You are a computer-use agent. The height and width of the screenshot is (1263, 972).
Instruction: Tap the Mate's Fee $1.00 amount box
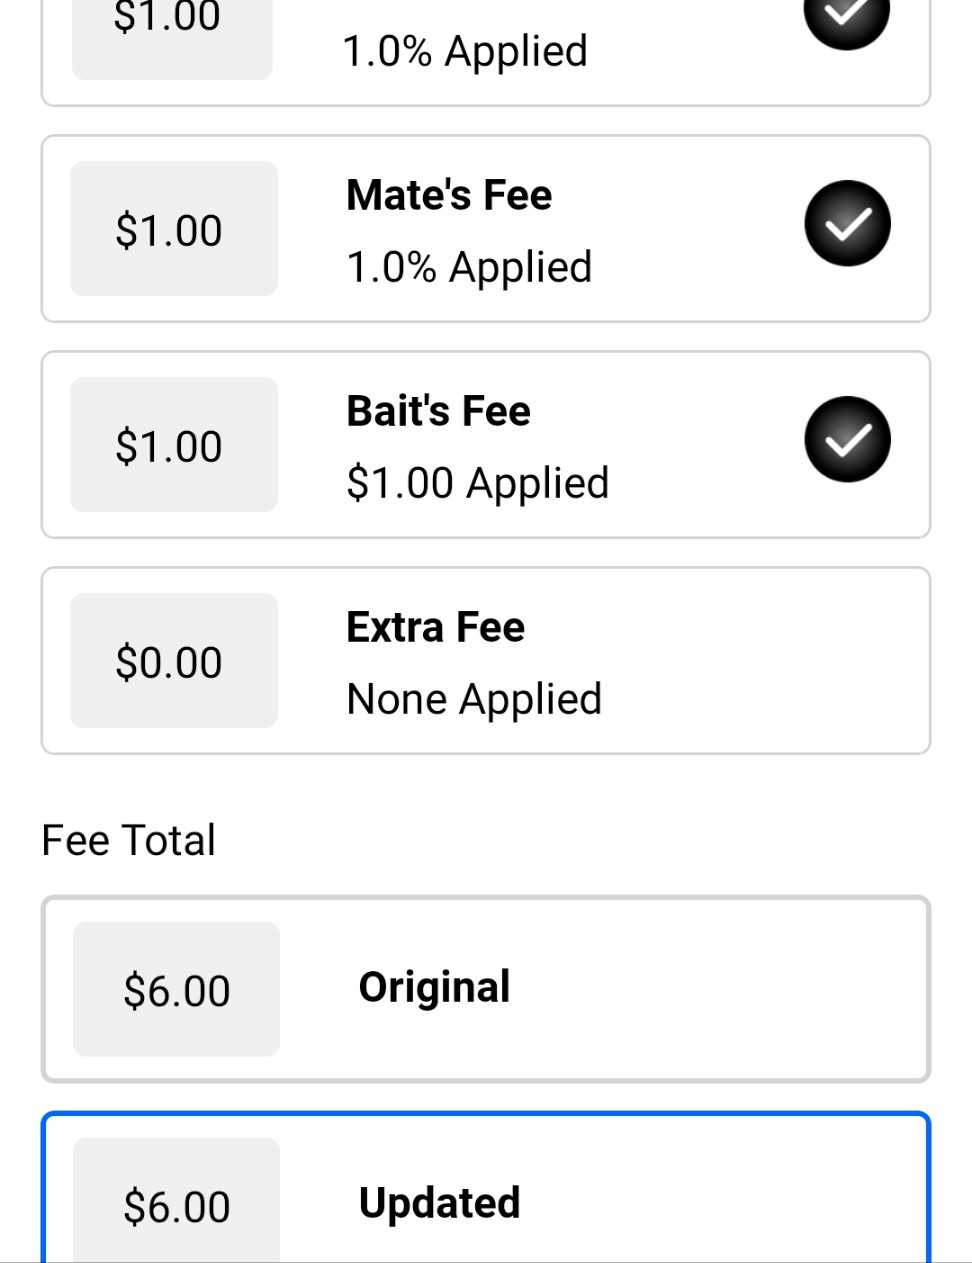click(x=173, y=229)
